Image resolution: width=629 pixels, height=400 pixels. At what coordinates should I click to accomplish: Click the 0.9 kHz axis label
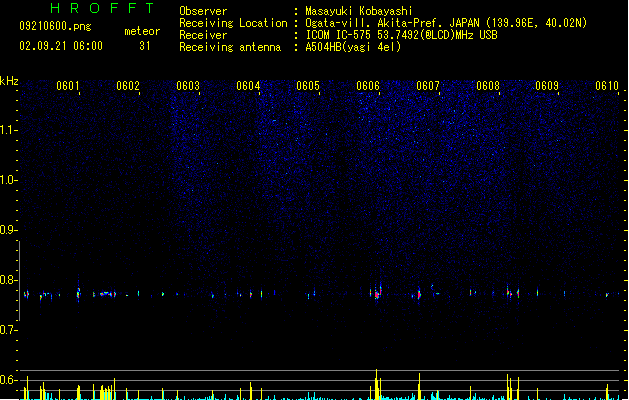8,230
